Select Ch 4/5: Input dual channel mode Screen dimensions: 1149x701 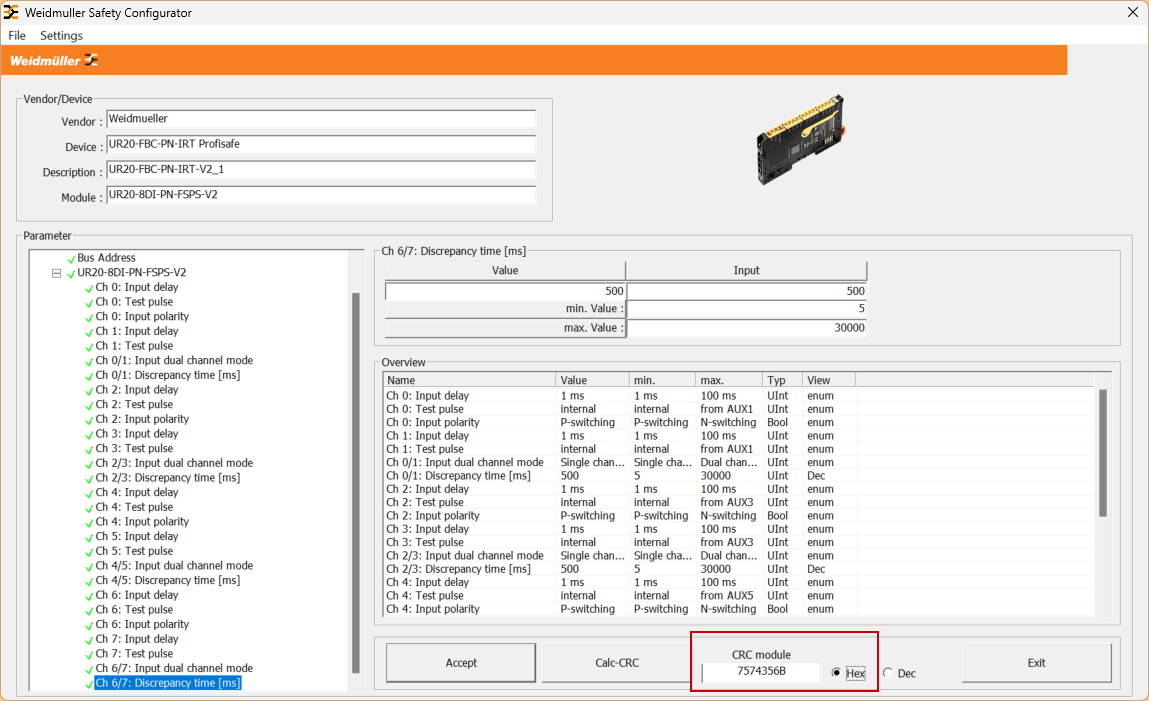click(x=174, y=565)
